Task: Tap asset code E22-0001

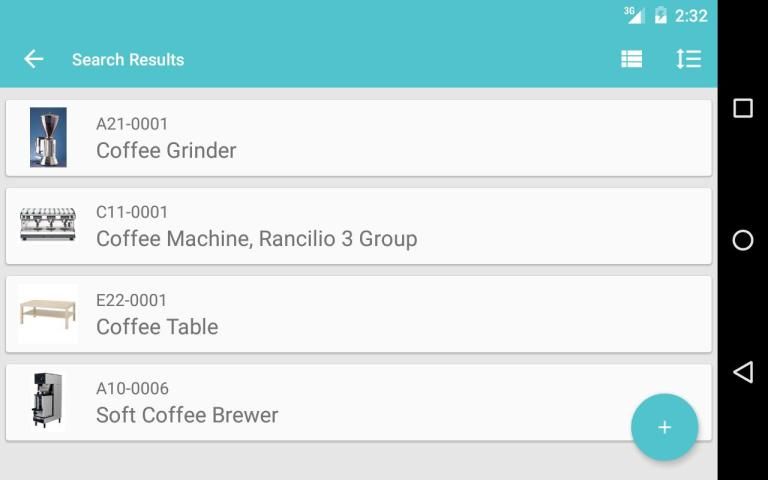Action: pyautogui.click(x=131, y=300)
